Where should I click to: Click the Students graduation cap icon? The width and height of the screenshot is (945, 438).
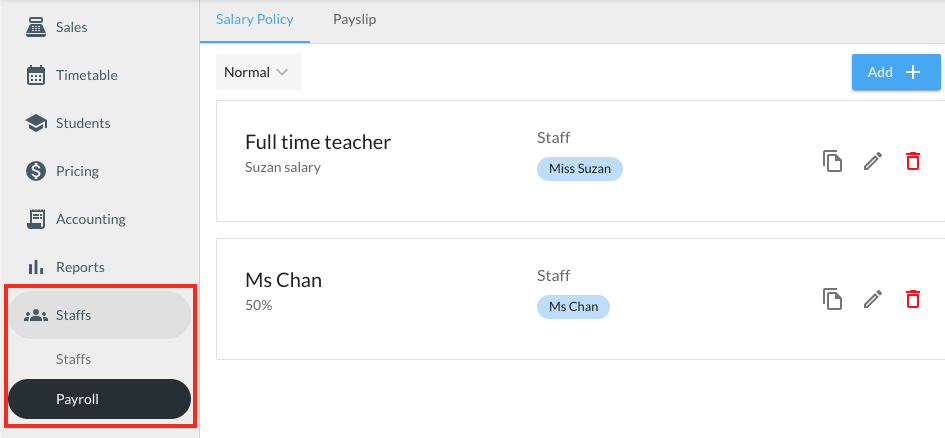click(36, 123)
